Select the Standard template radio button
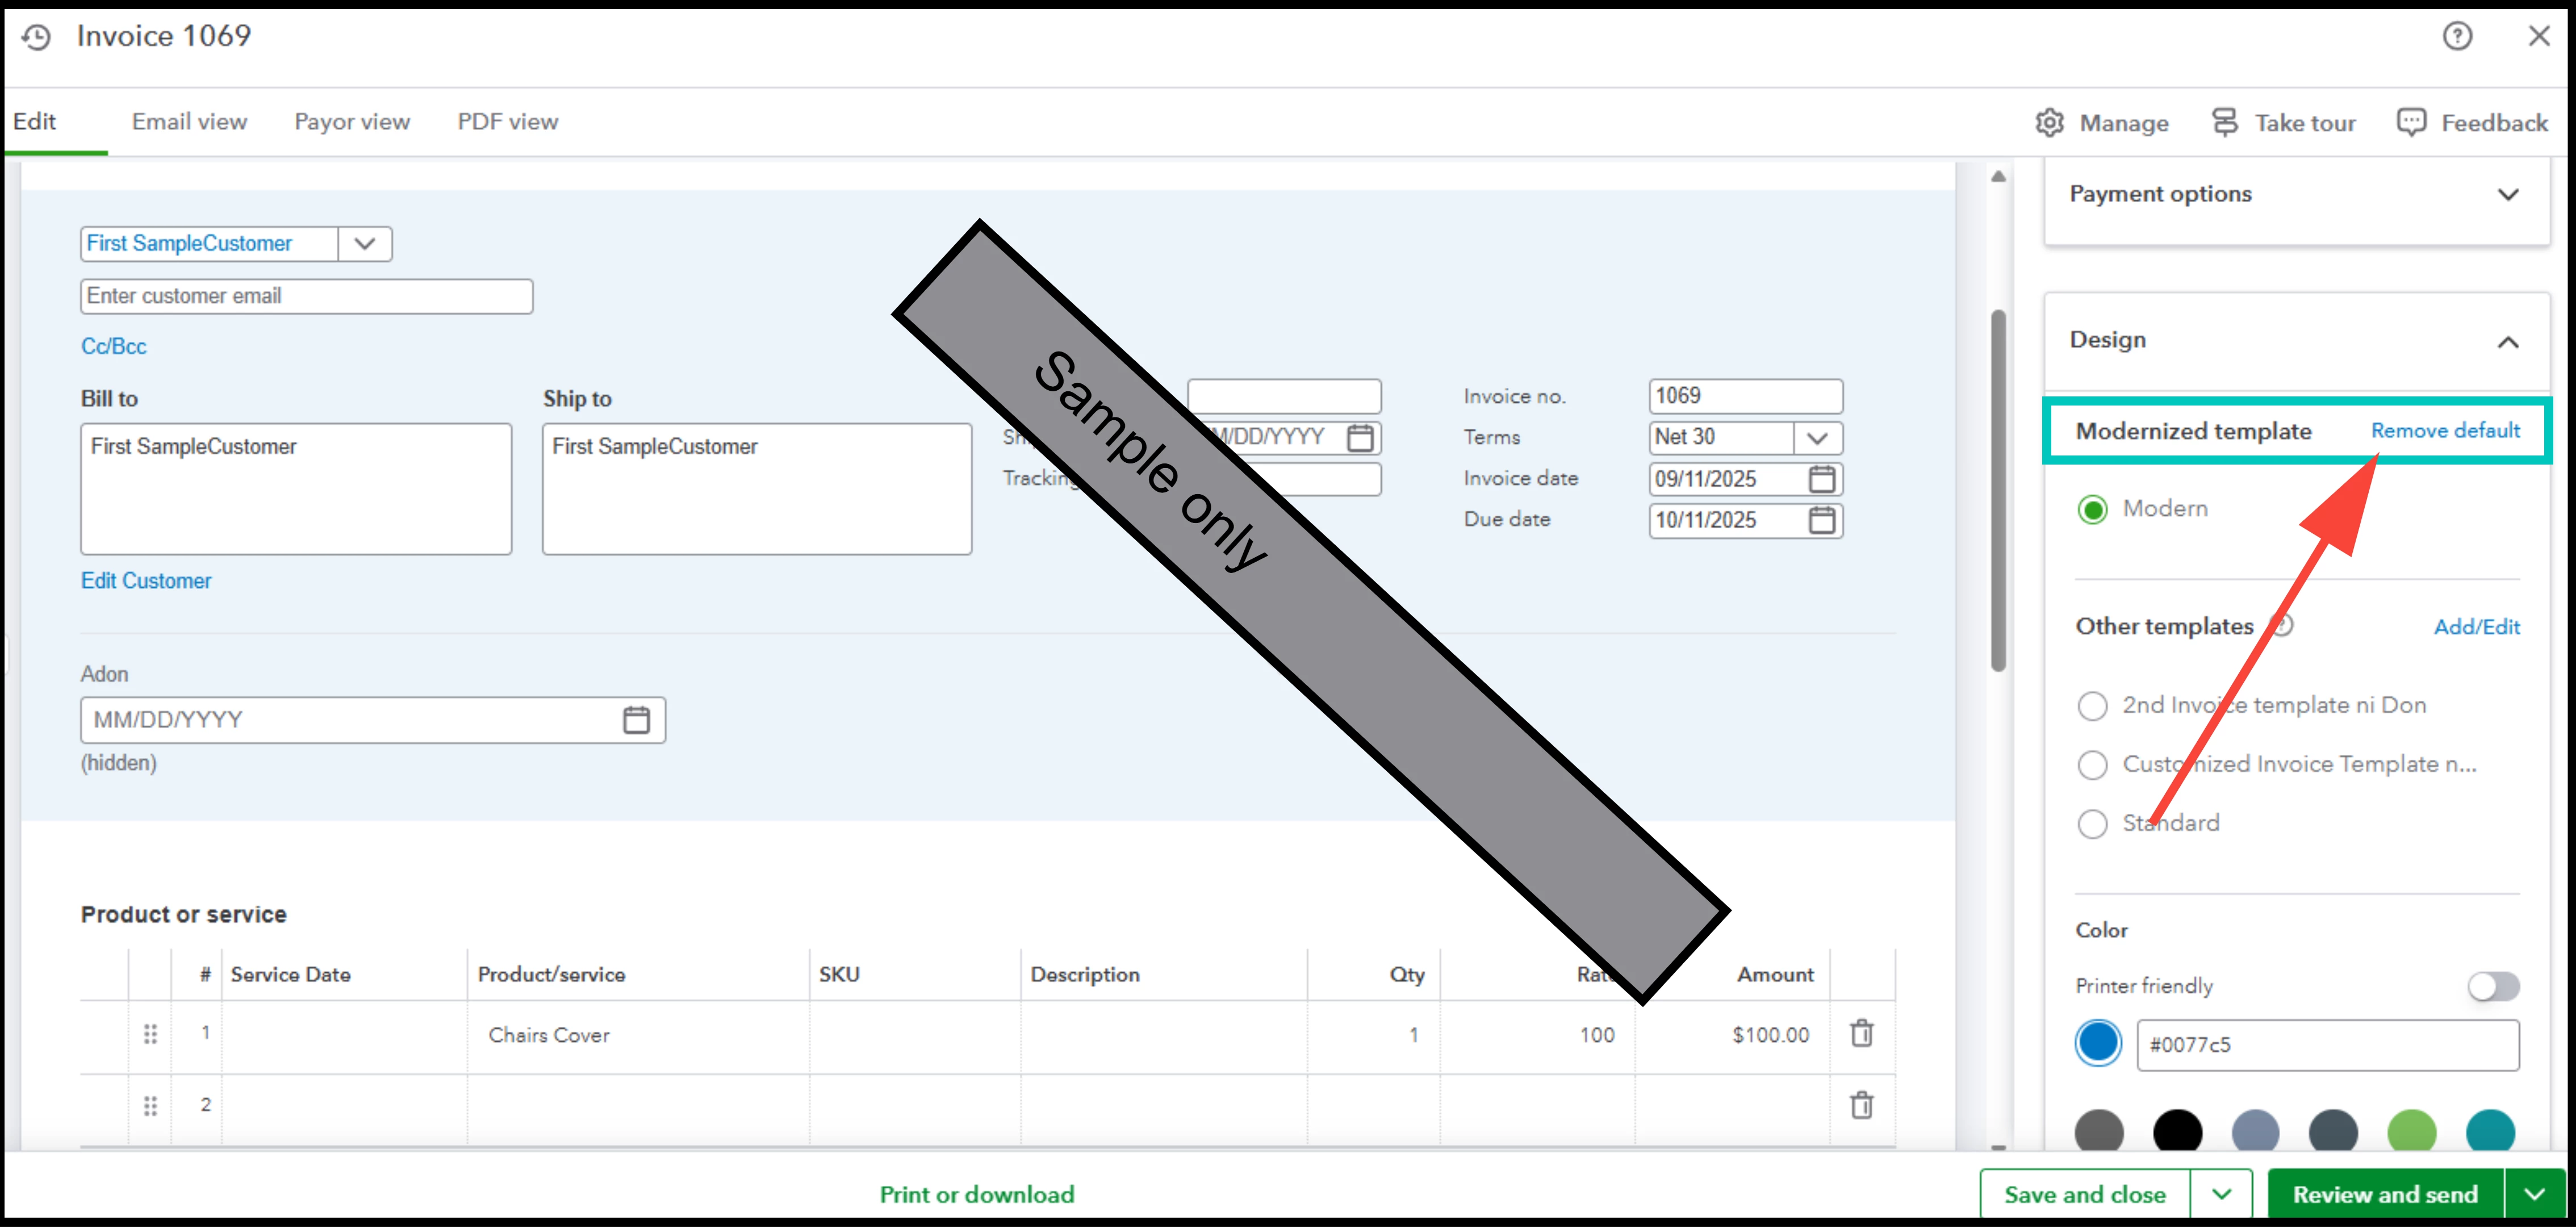This screenshot has width=2576, height=1229. [2092, 824]
